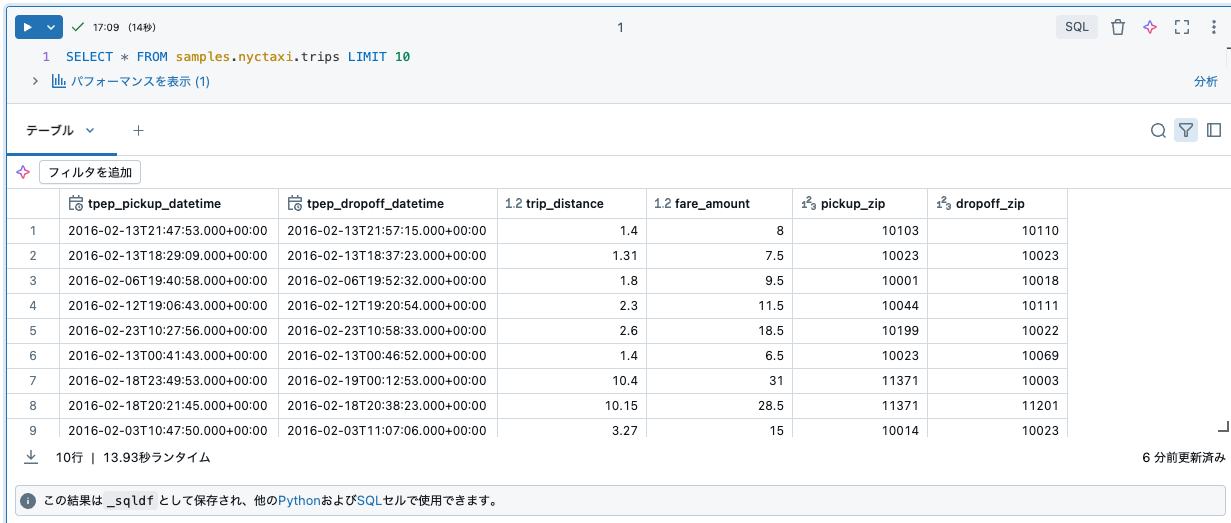Click the table resize handle corner
The height and width of the screenshot is (523, 1231).
1222,426
